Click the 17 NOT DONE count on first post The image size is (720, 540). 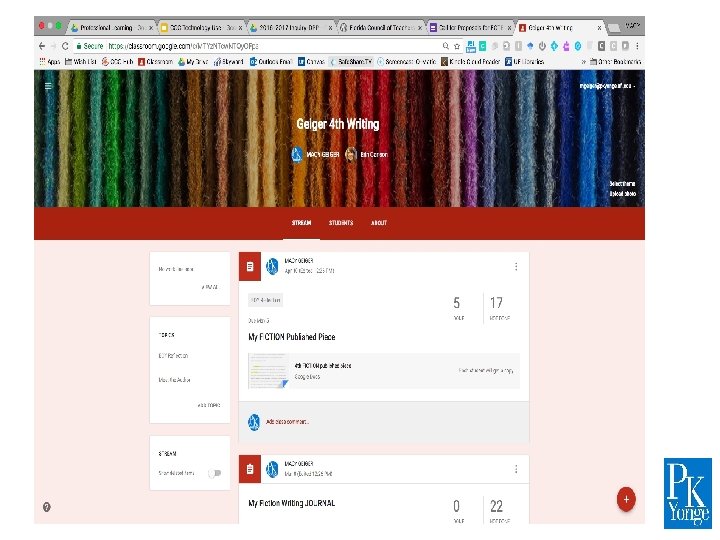(x=498, y=308)
